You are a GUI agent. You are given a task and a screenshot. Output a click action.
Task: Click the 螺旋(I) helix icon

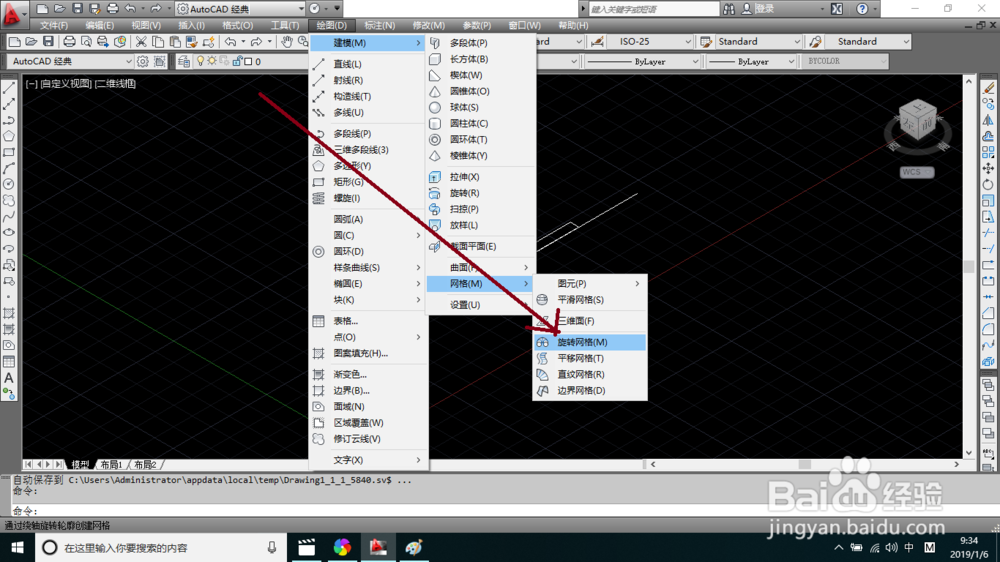tap(319, 198)
